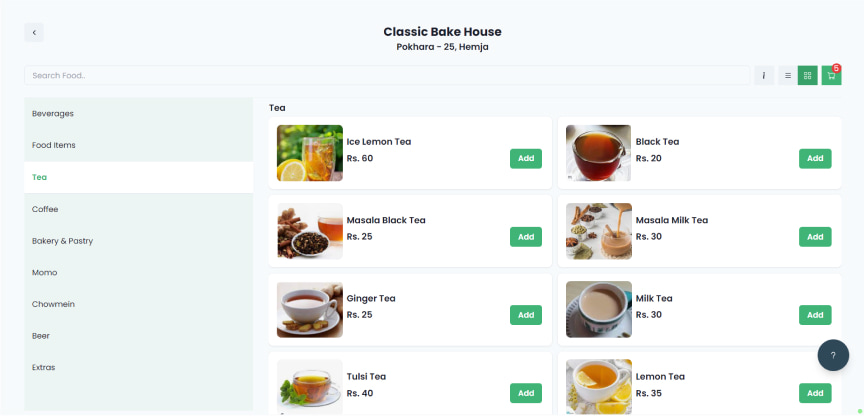
Task: Click the Search Food field
Action: (387, 76)
